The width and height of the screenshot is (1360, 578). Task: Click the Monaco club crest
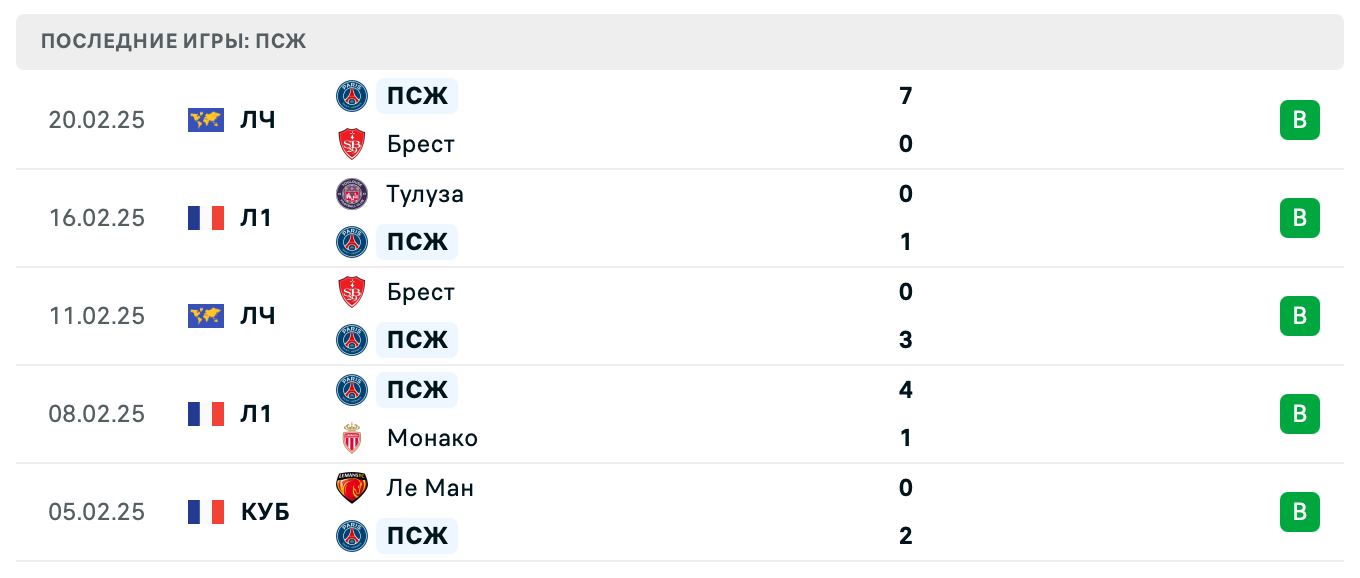click(352, 438)
